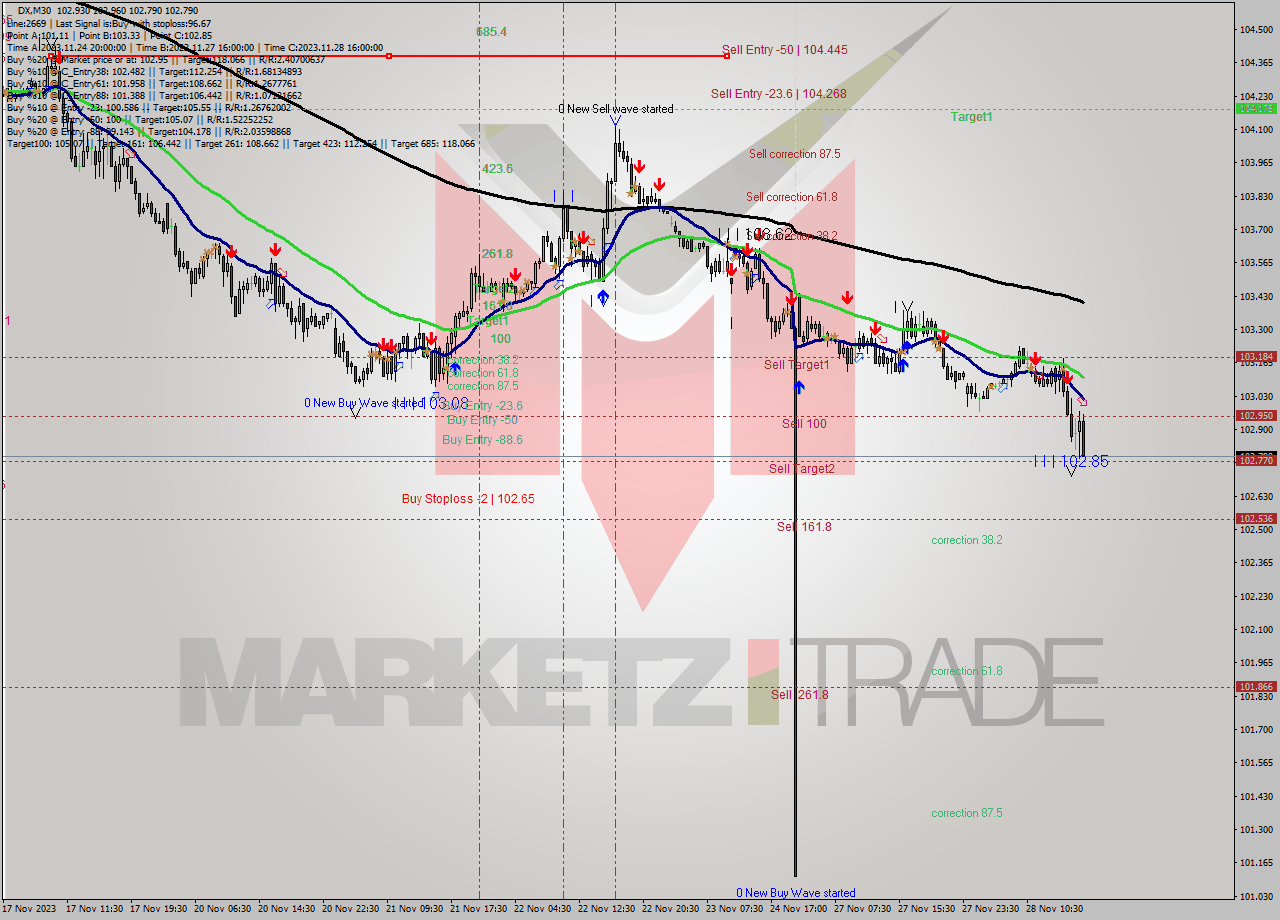Image resolution: width=1280 pixels, height=920 pixels.
Task: Select the 'Sell correction 61.8' label
Action: coord(792,197)
